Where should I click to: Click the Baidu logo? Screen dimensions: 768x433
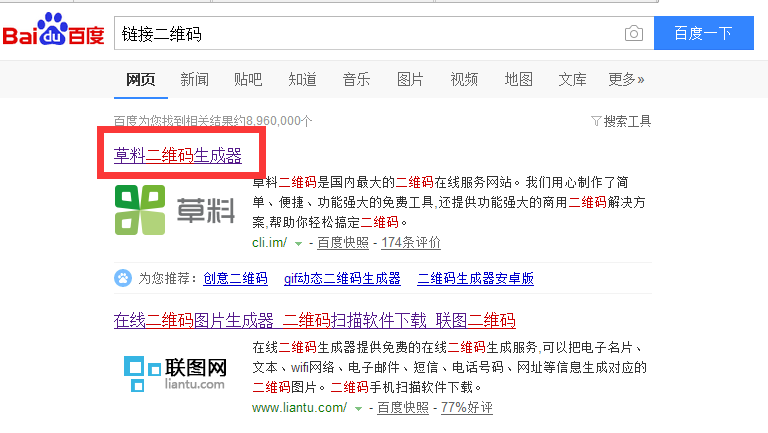(x=53, y=29)
